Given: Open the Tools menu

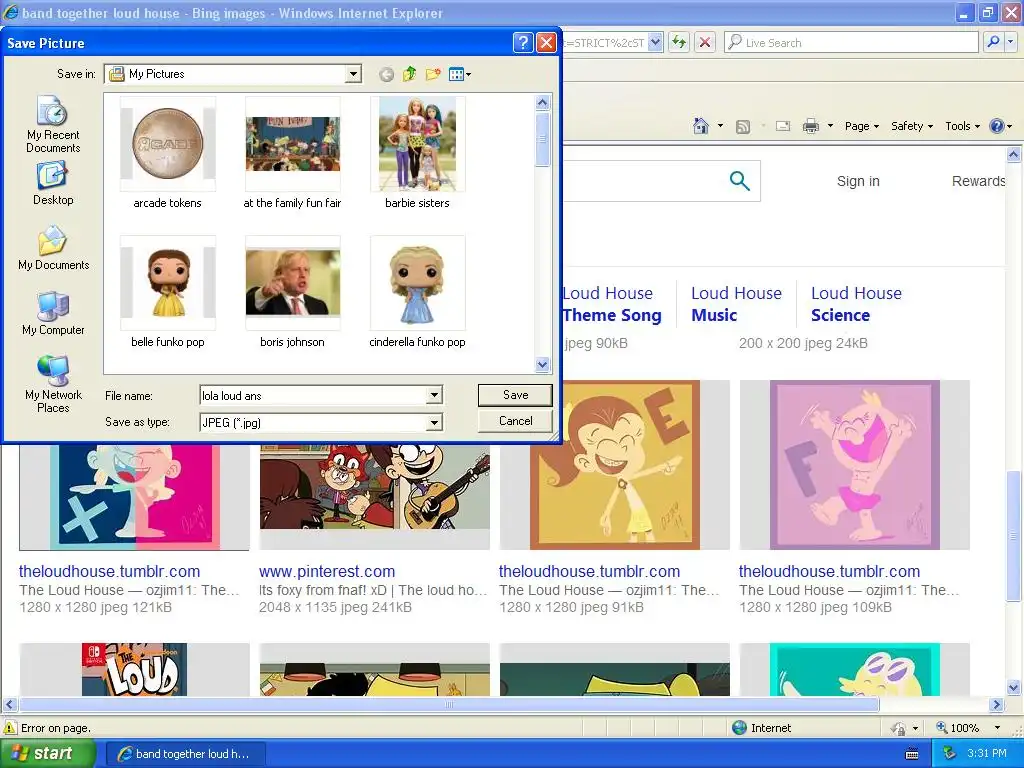Looking at the screenshot, I should point(963,126).
